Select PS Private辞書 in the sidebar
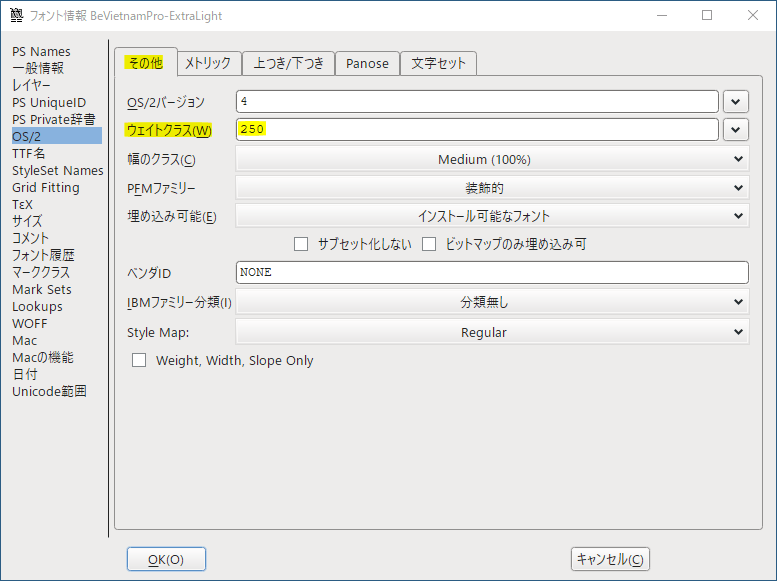Image resolution: width=777 pixels, height=581 pixels. point(54,119)
